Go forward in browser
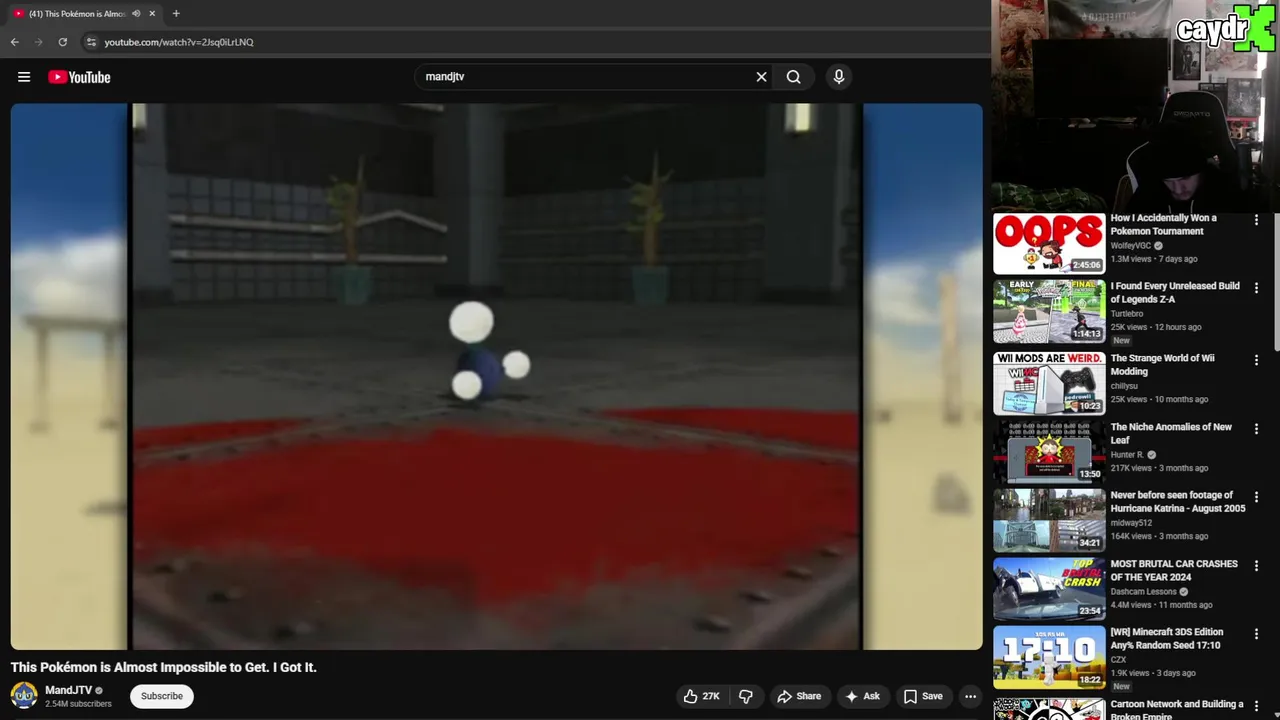 (38, 42)
